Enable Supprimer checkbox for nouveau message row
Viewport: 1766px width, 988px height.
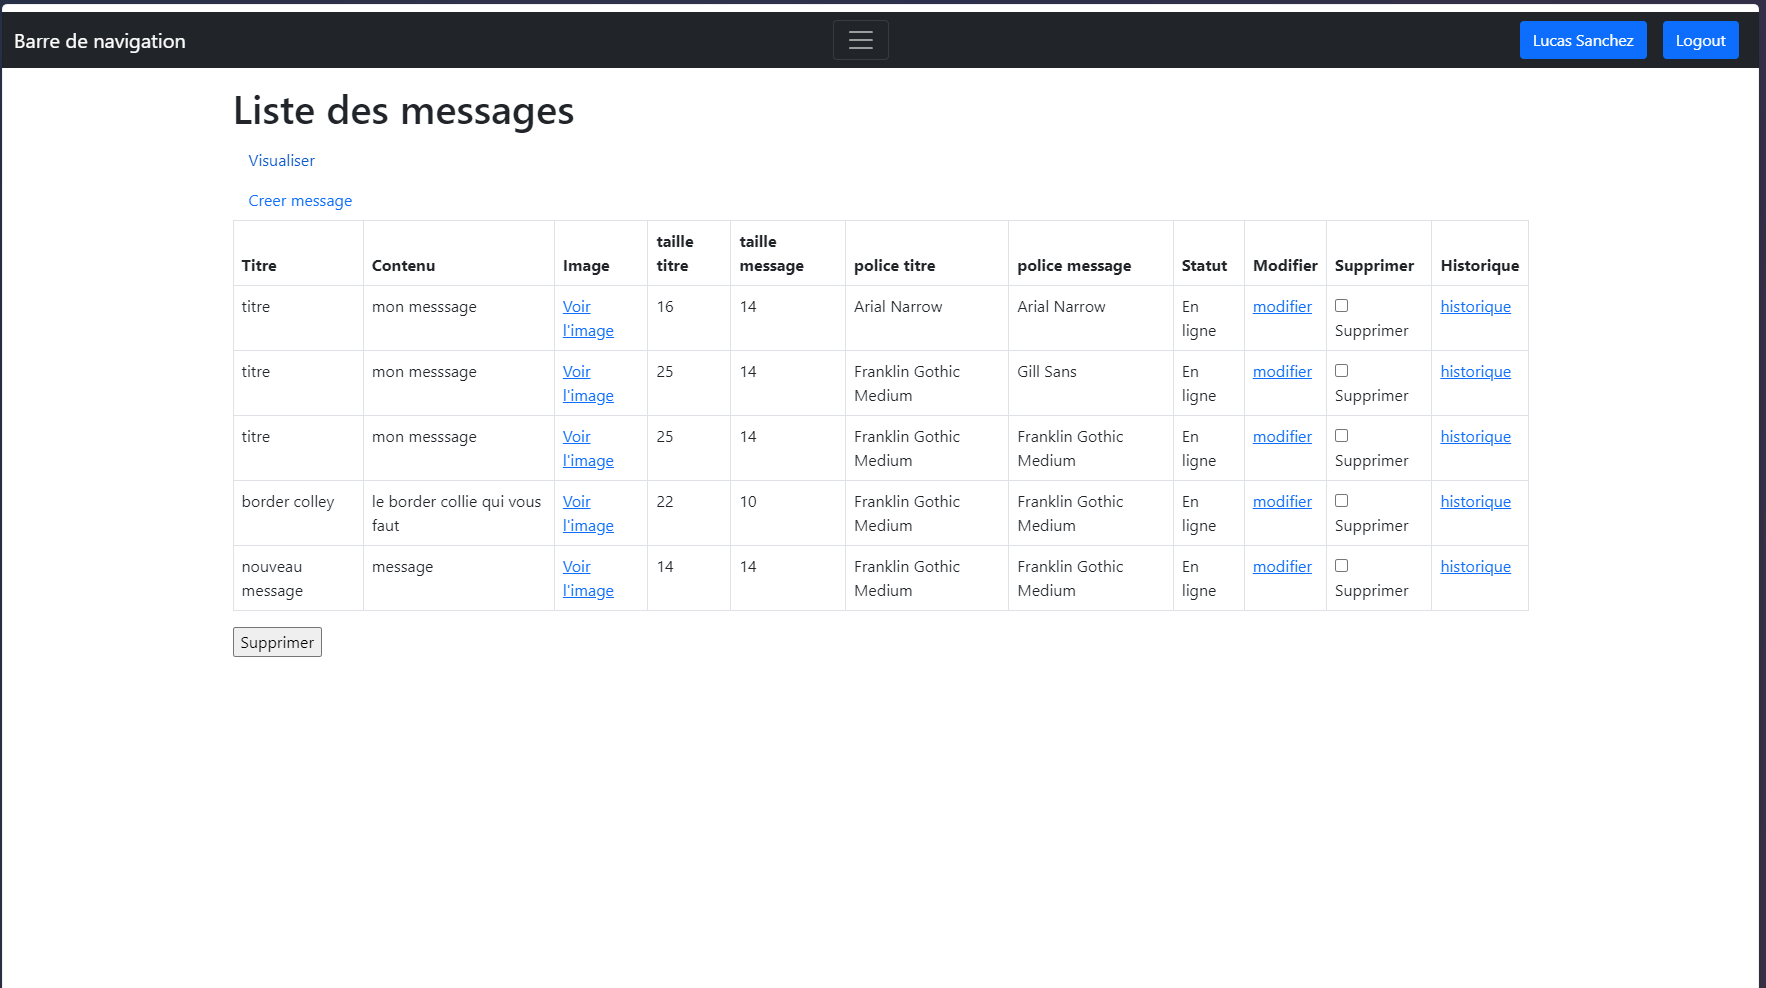[x=1341, y=566]
